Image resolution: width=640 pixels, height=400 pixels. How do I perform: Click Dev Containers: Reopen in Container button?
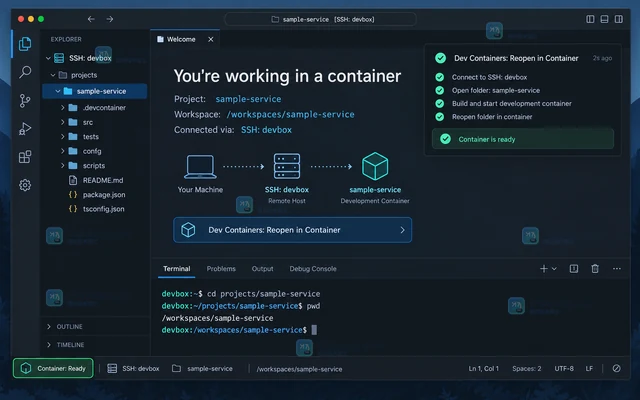click(x=292, y=230)
